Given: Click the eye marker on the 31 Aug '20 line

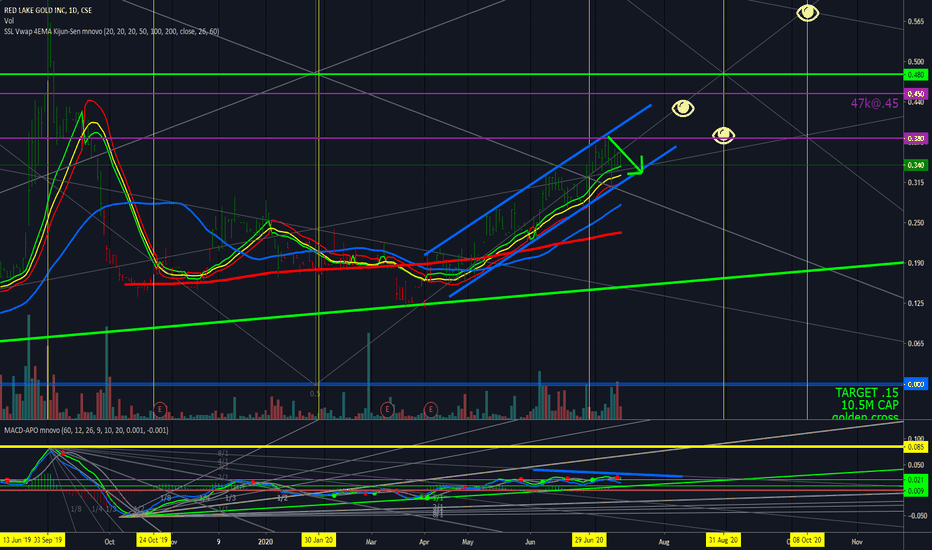Looking at the screenshot, I should tap(723, 136).
